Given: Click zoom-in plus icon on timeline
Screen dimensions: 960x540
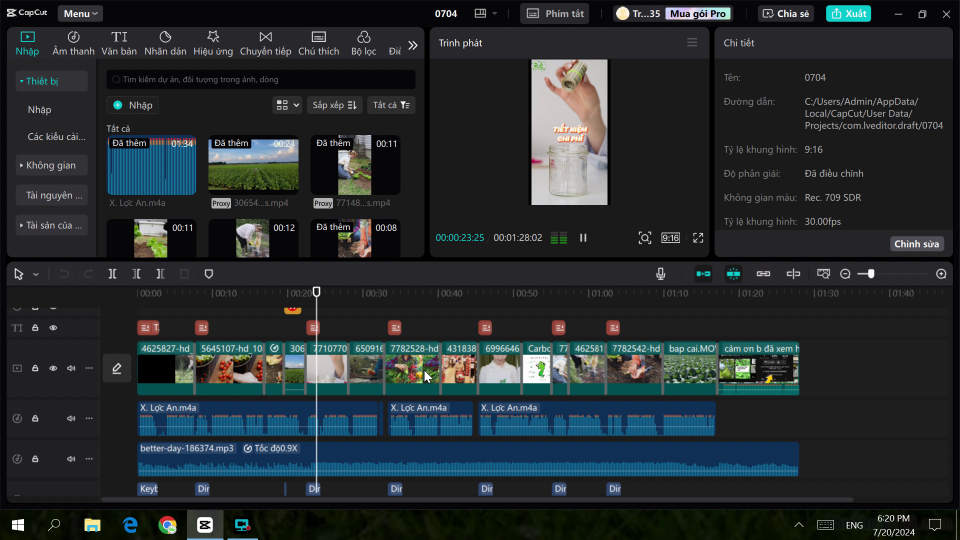Looking at the screenshot, I should pos(941,274).
